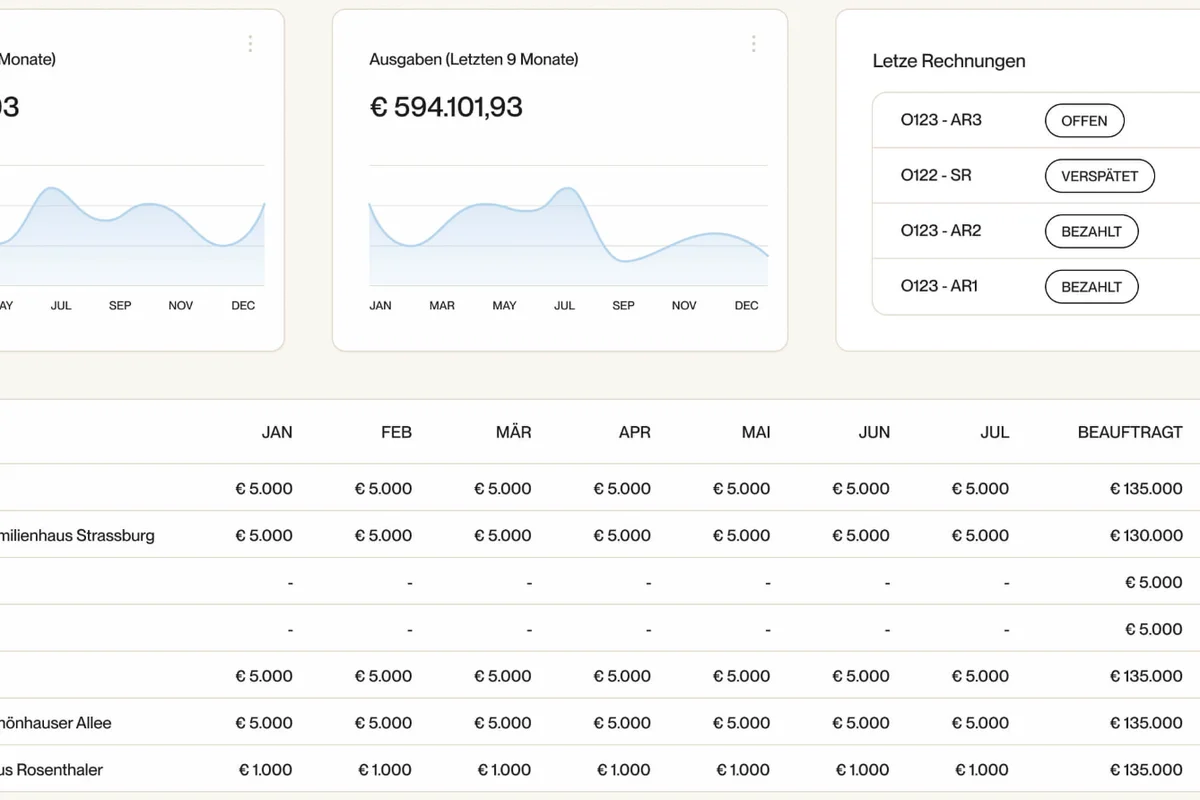Click the MÄR table column header
The height and width of the screenshot is (800, 1200).
514,433
